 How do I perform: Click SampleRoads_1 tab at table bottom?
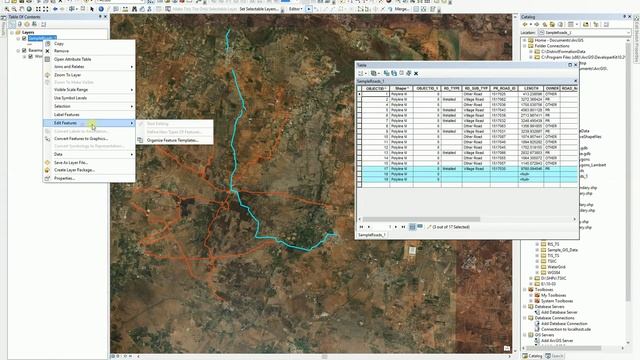coord(372,235)
